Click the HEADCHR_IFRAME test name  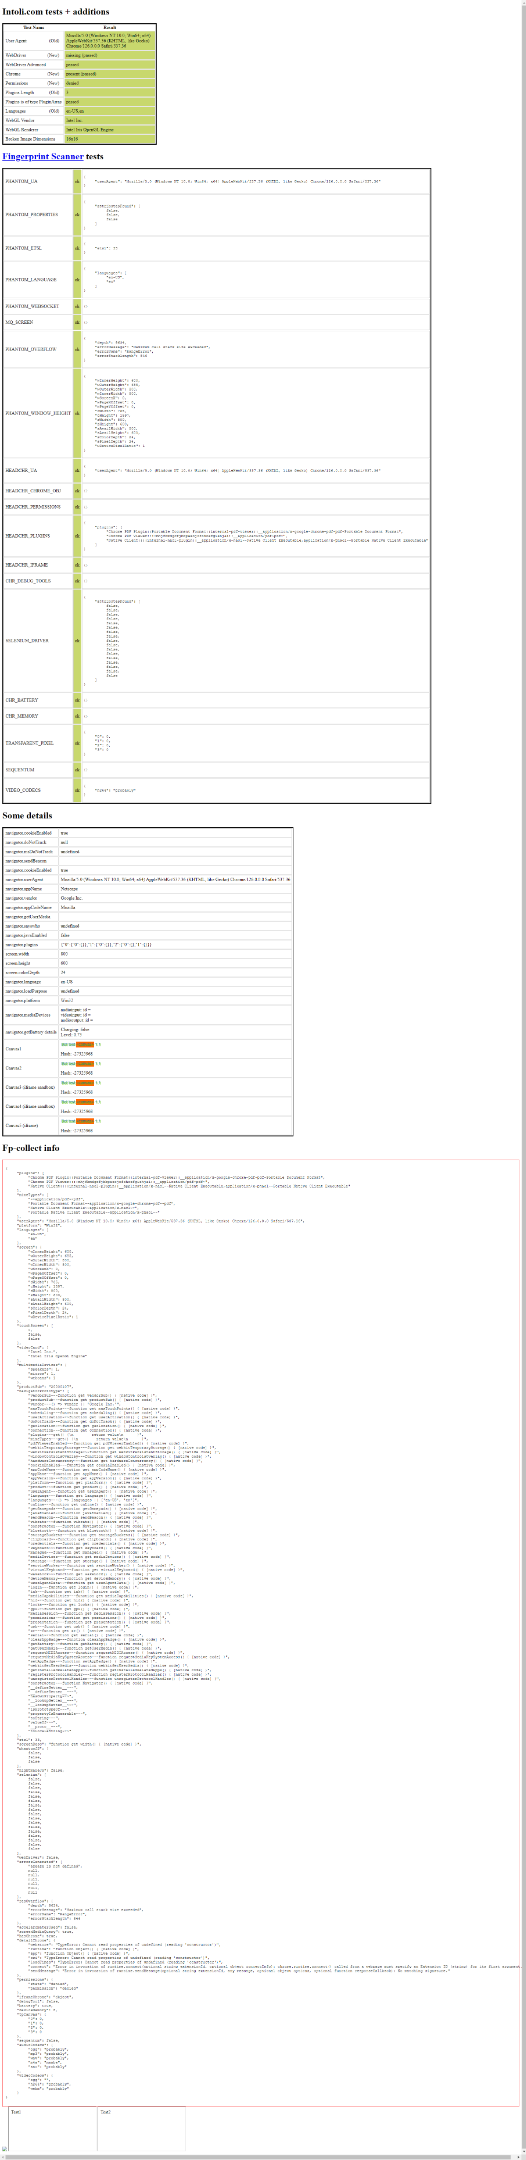click(26, 565)
